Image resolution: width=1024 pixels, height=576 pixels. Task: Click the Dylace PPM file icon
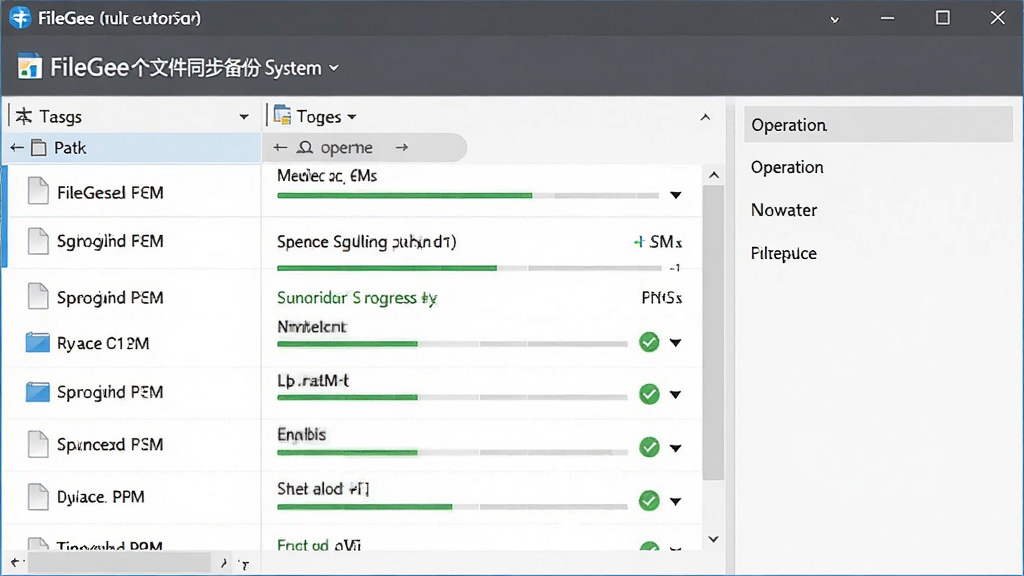(38, 496)
